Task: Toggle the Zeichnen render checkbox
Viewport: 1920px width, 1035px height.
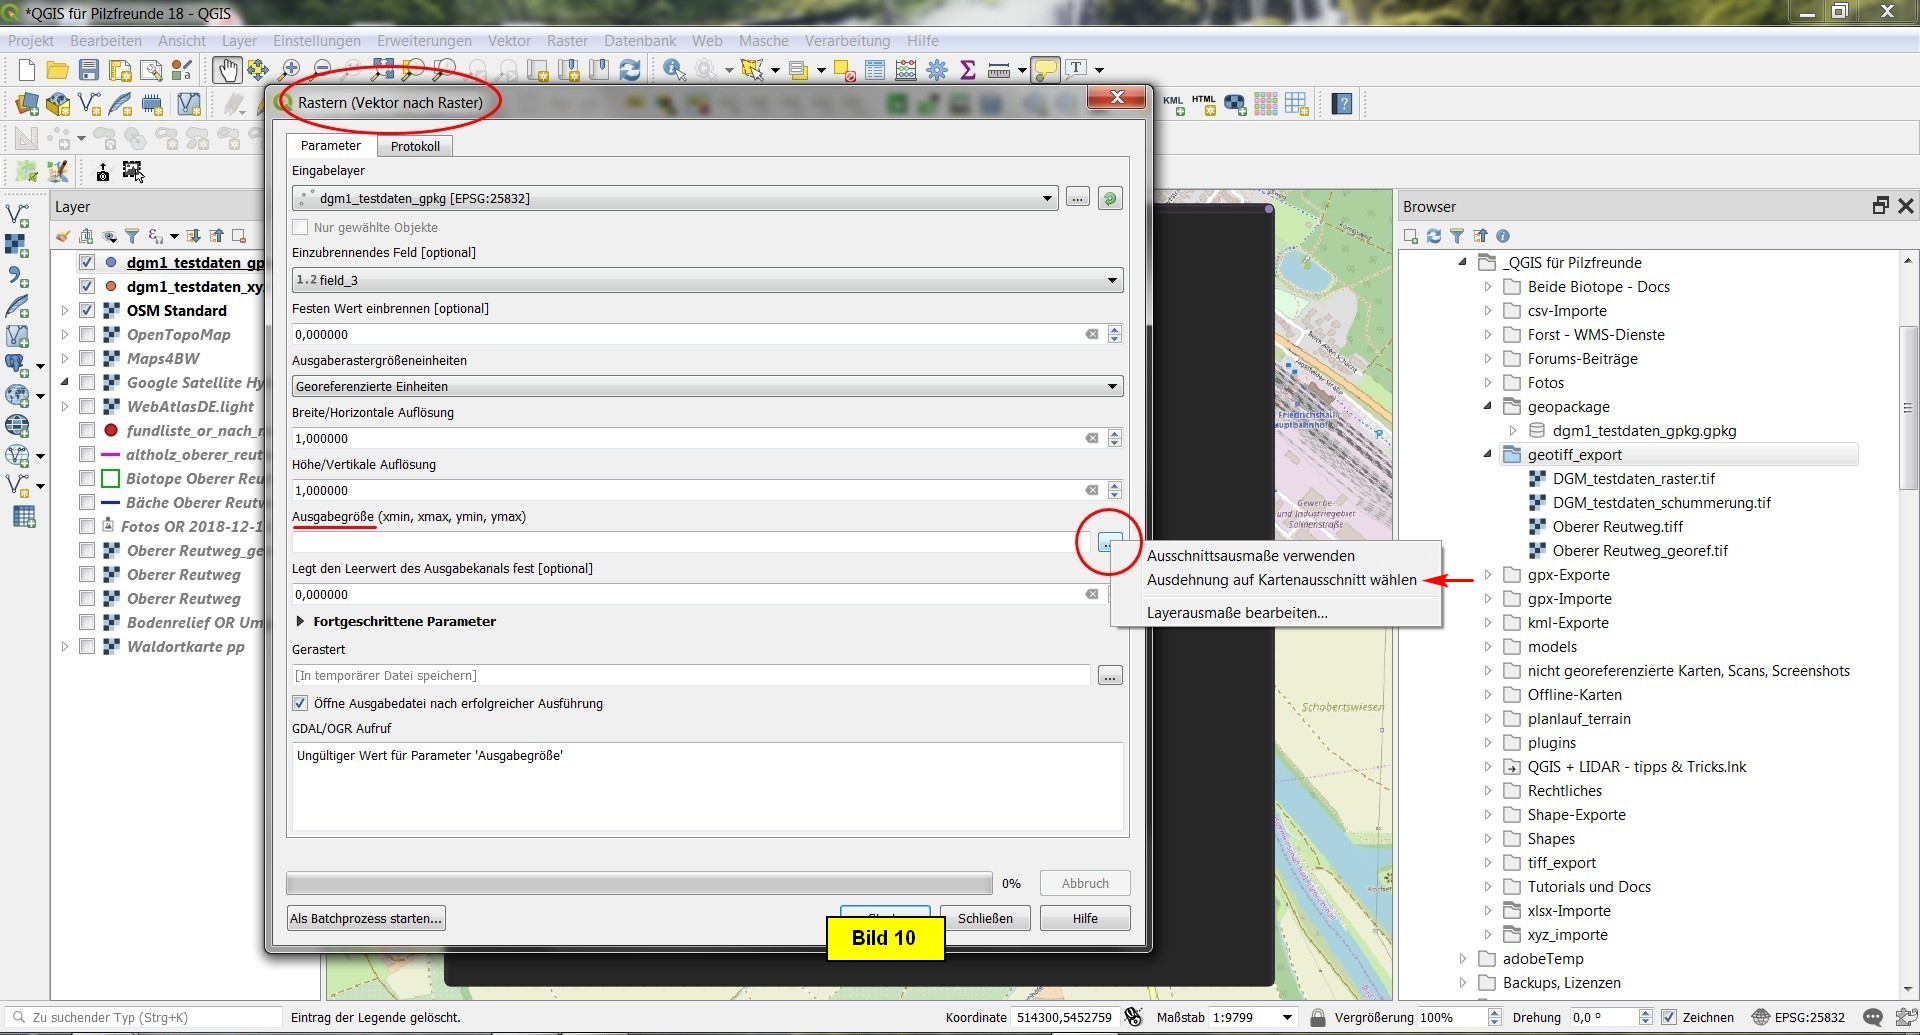Action: point(1668,1017)
